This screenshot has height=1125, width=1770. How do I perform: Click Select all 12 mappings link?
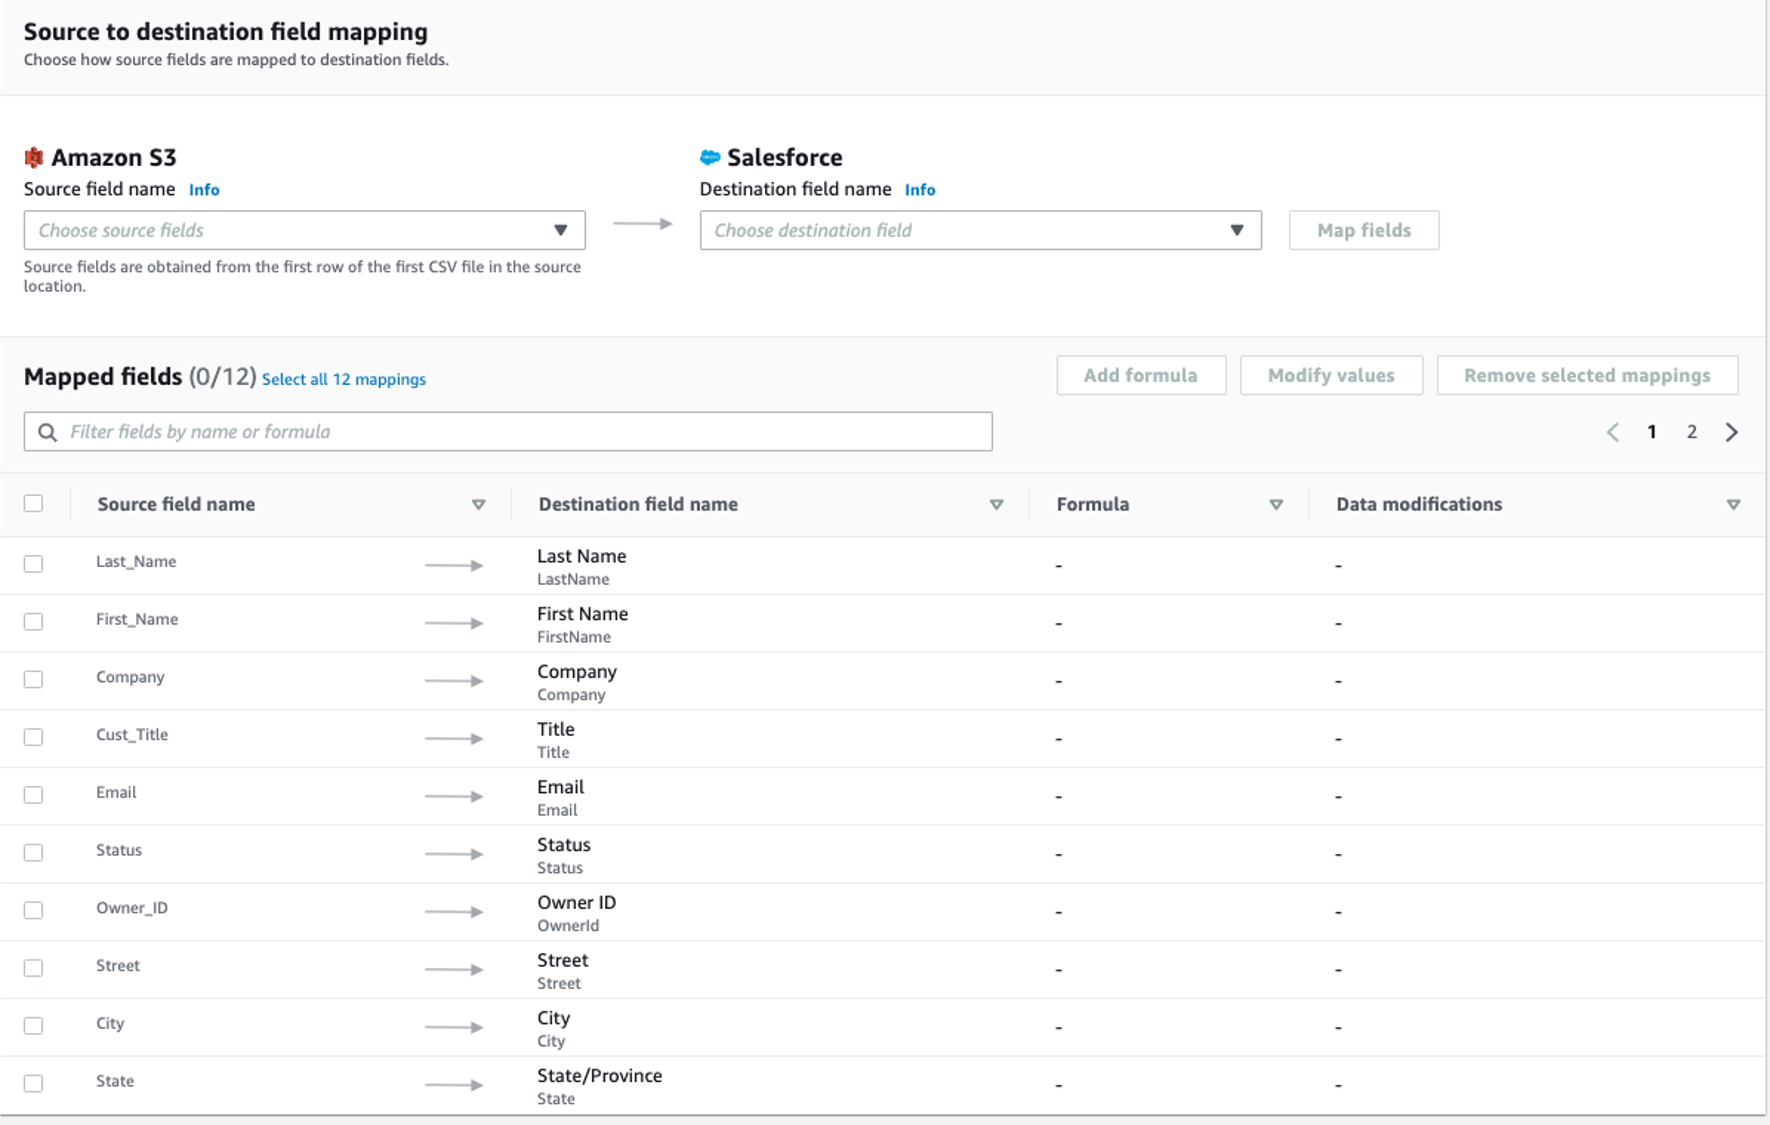[x=343, y=379]
